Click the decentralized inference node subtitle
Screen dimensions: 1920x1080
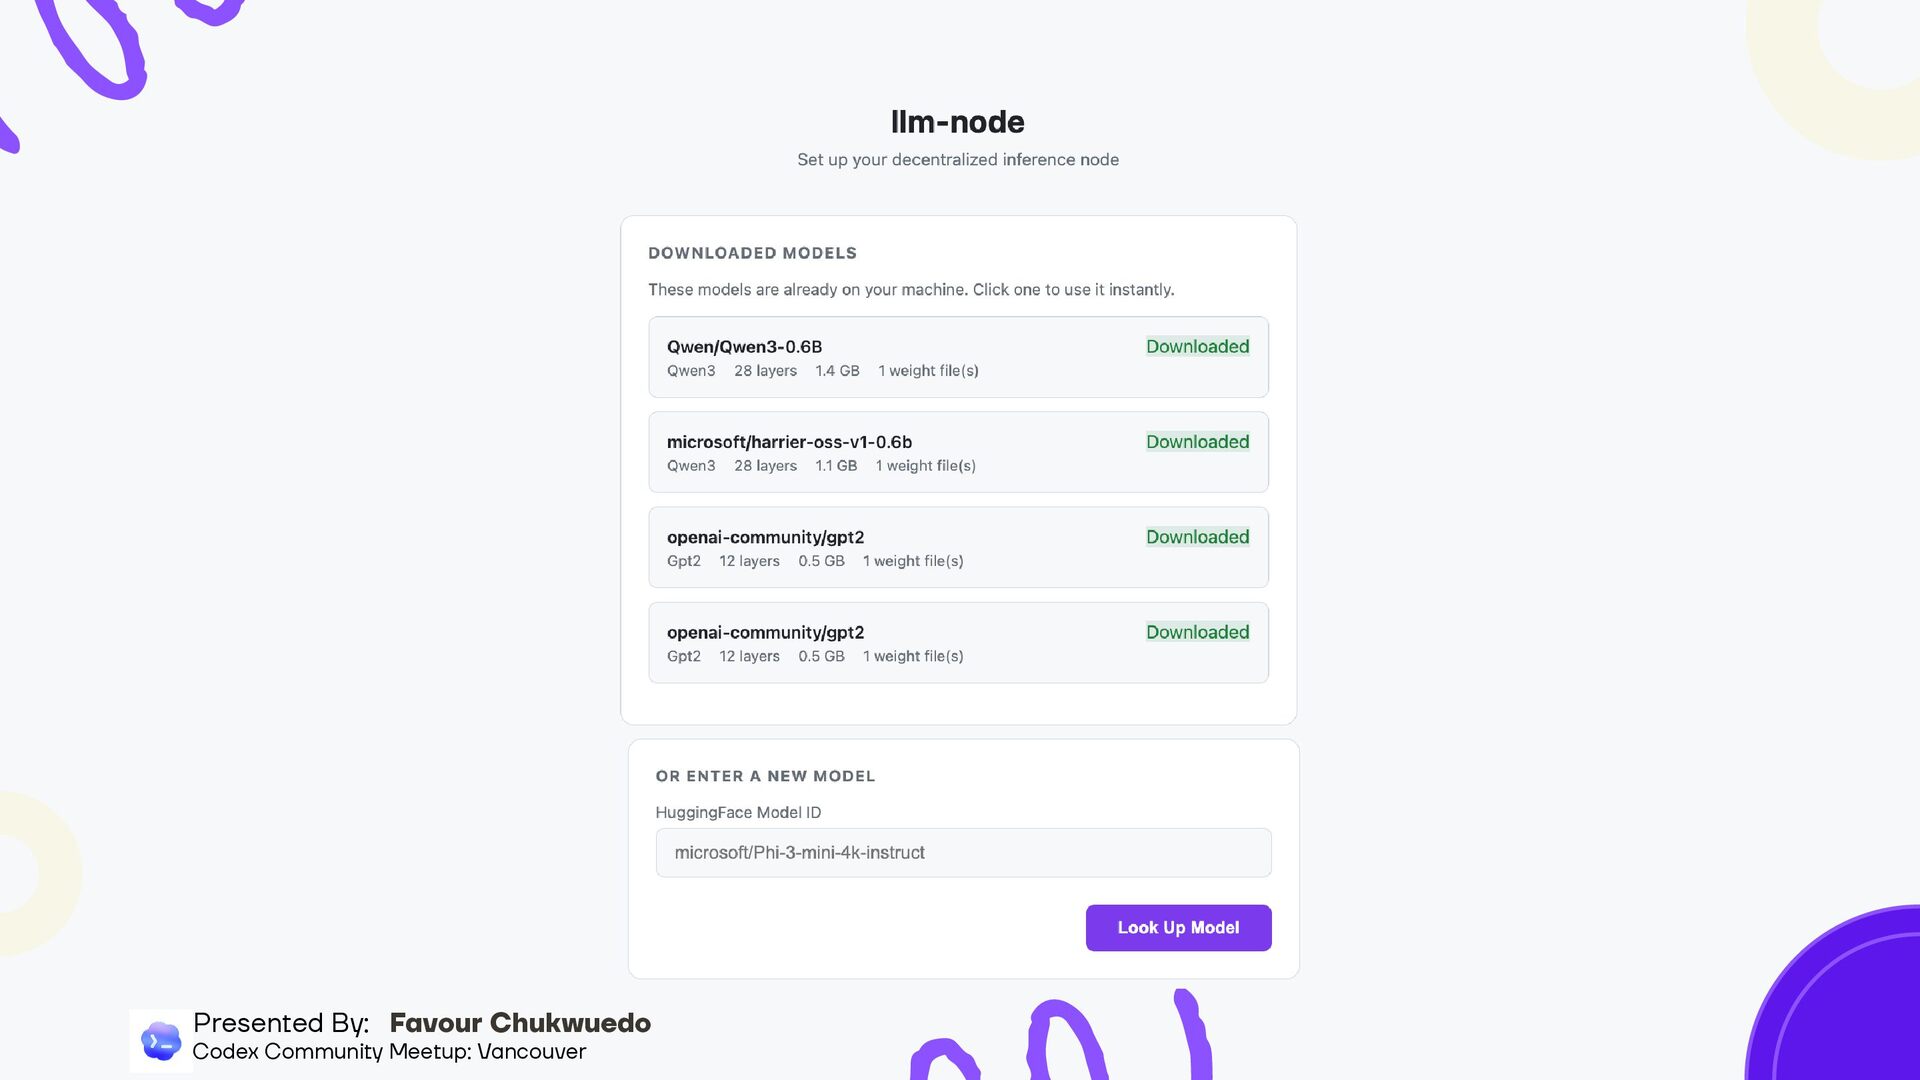[957, 160]
